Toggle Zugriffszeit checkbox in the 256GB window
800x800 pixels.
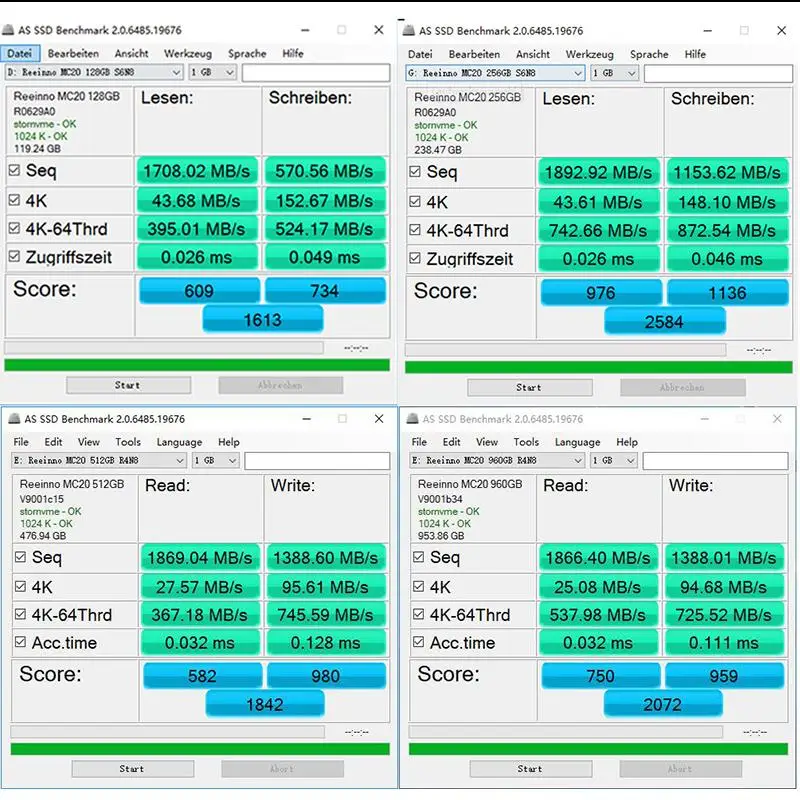tap(415, 258)
